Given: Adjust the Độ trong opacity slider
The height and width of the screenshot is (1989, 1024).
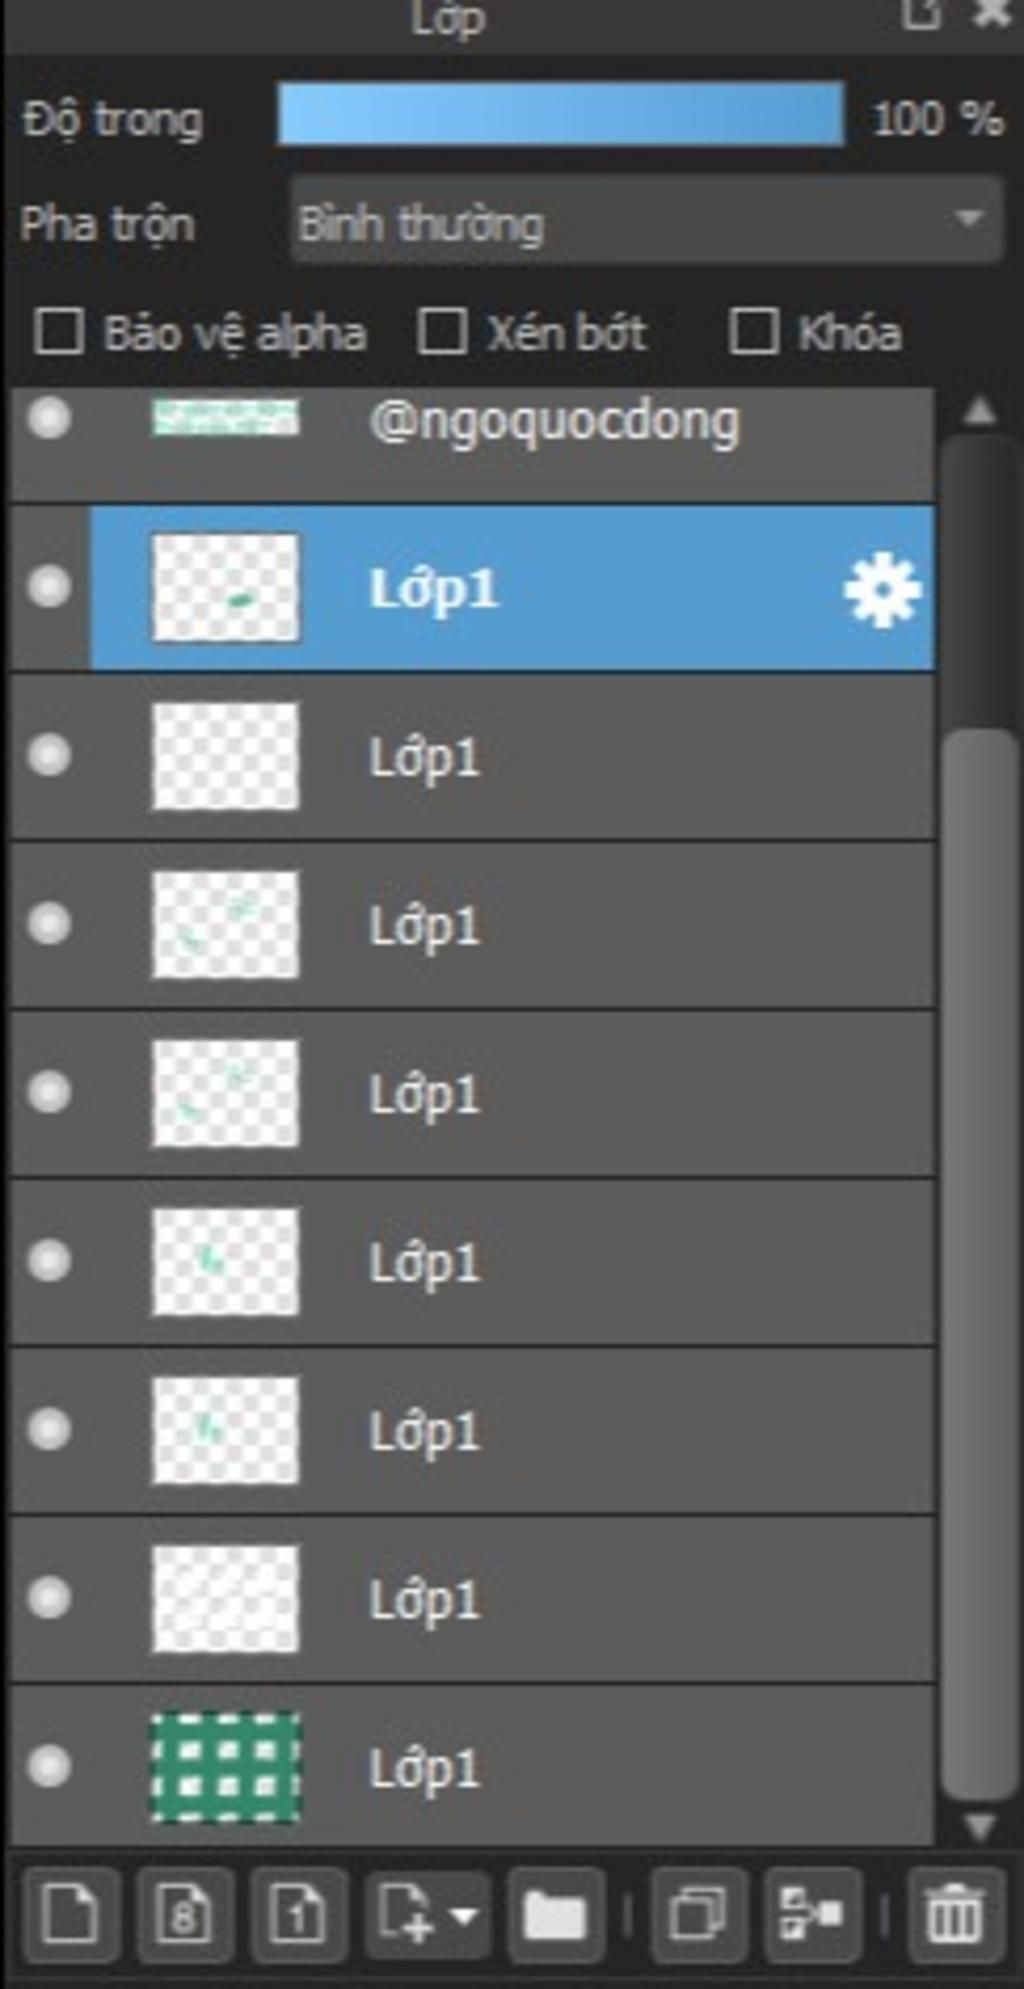Looking at the screenshot, I should pos(561,115).
